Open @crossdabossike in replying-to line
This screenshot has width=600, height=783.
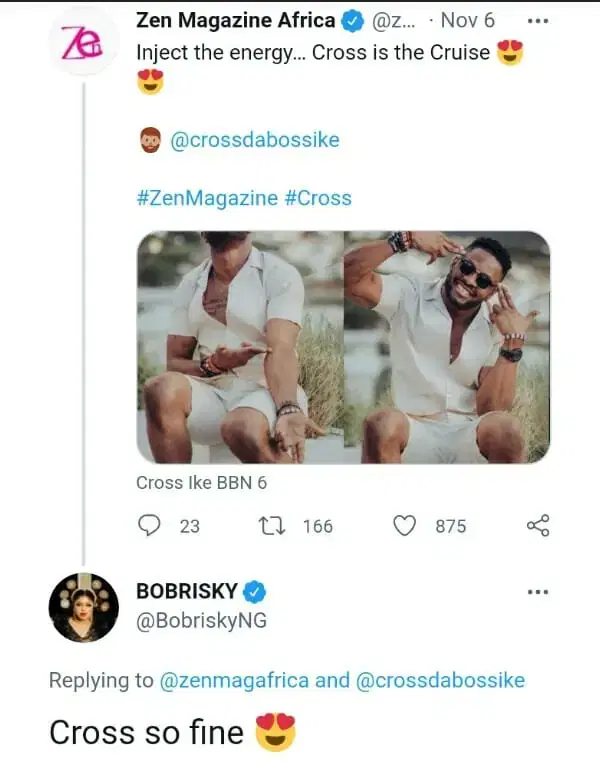[440, 681]
